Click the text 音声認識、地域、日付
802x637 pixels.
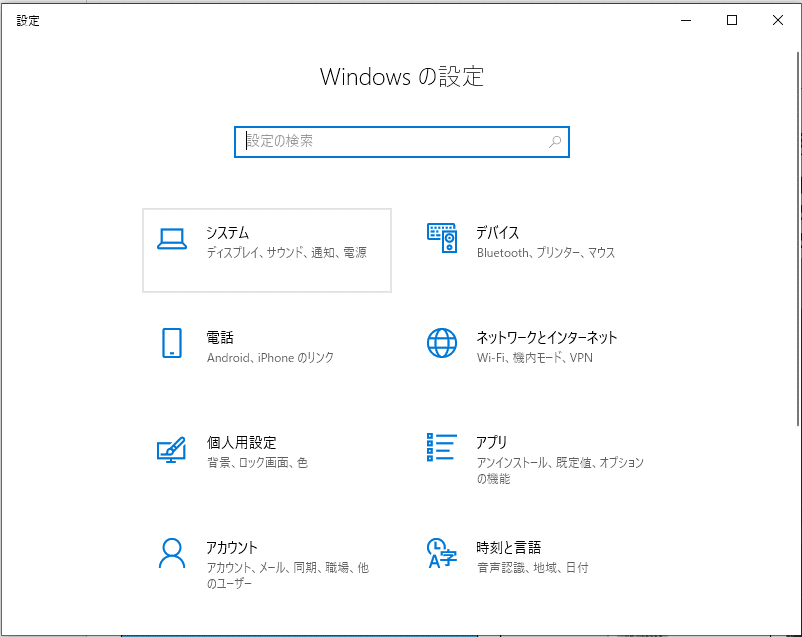(532, 567)
